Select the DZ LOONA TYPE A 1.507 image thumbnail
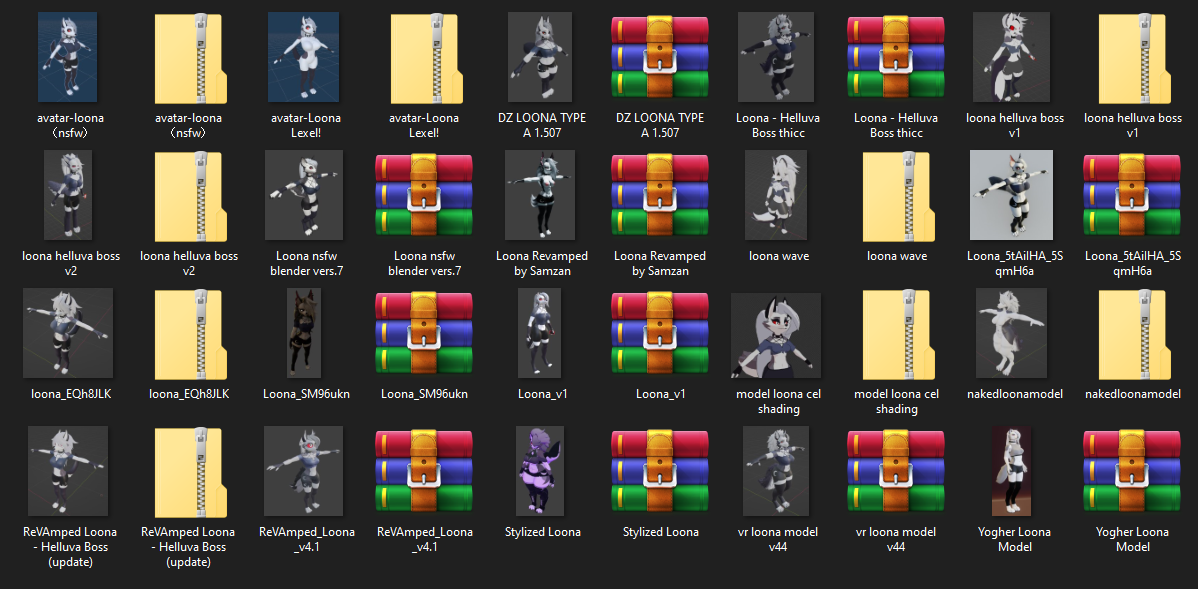Screen dimensions: 1198x589 coord(540,57)
